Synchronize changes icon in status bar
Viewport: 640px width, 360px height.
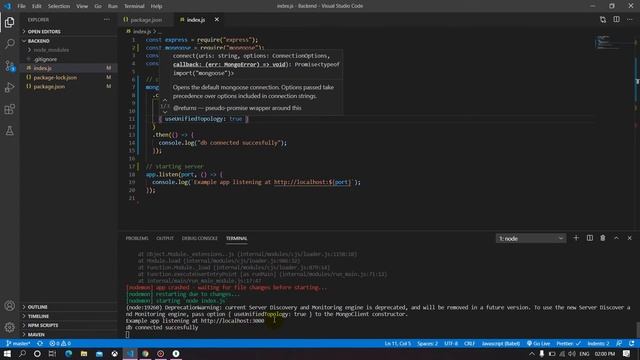40,343
